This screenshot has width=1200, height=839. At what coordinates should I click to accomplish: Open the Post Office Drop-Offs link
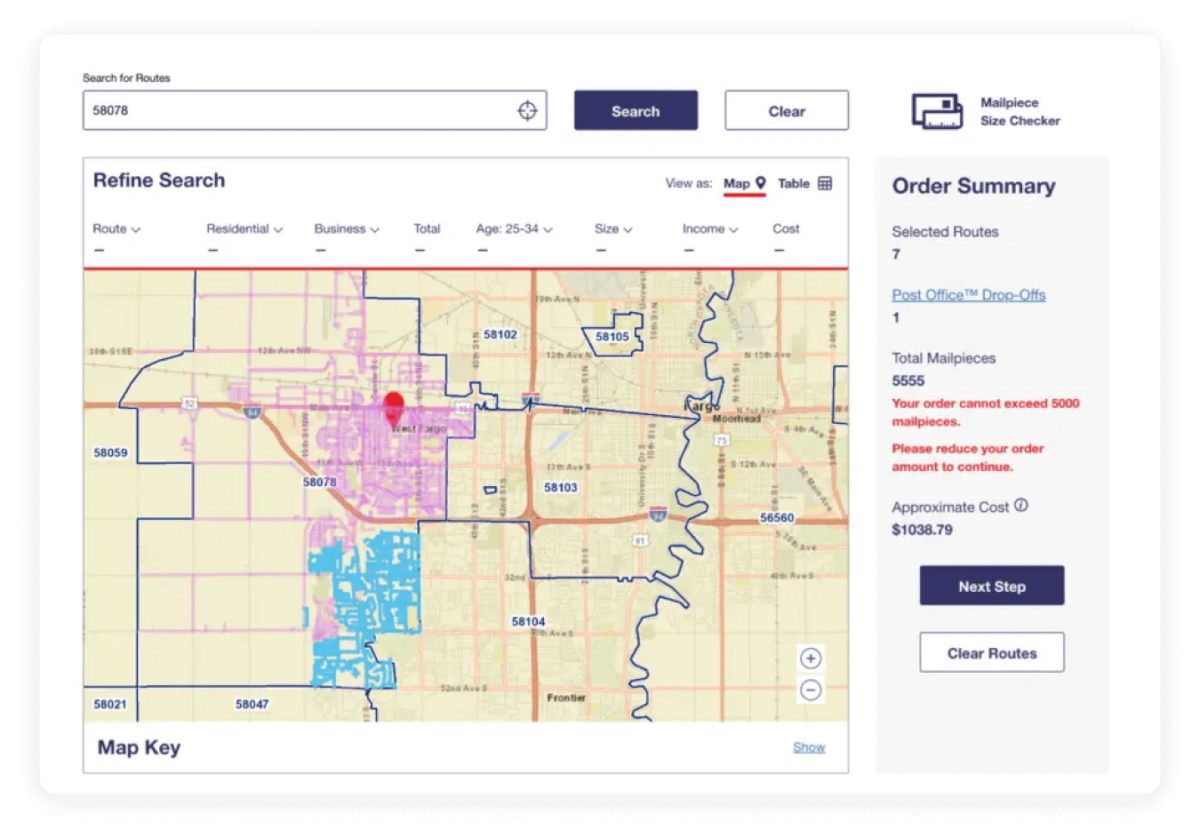coord(968,294)
